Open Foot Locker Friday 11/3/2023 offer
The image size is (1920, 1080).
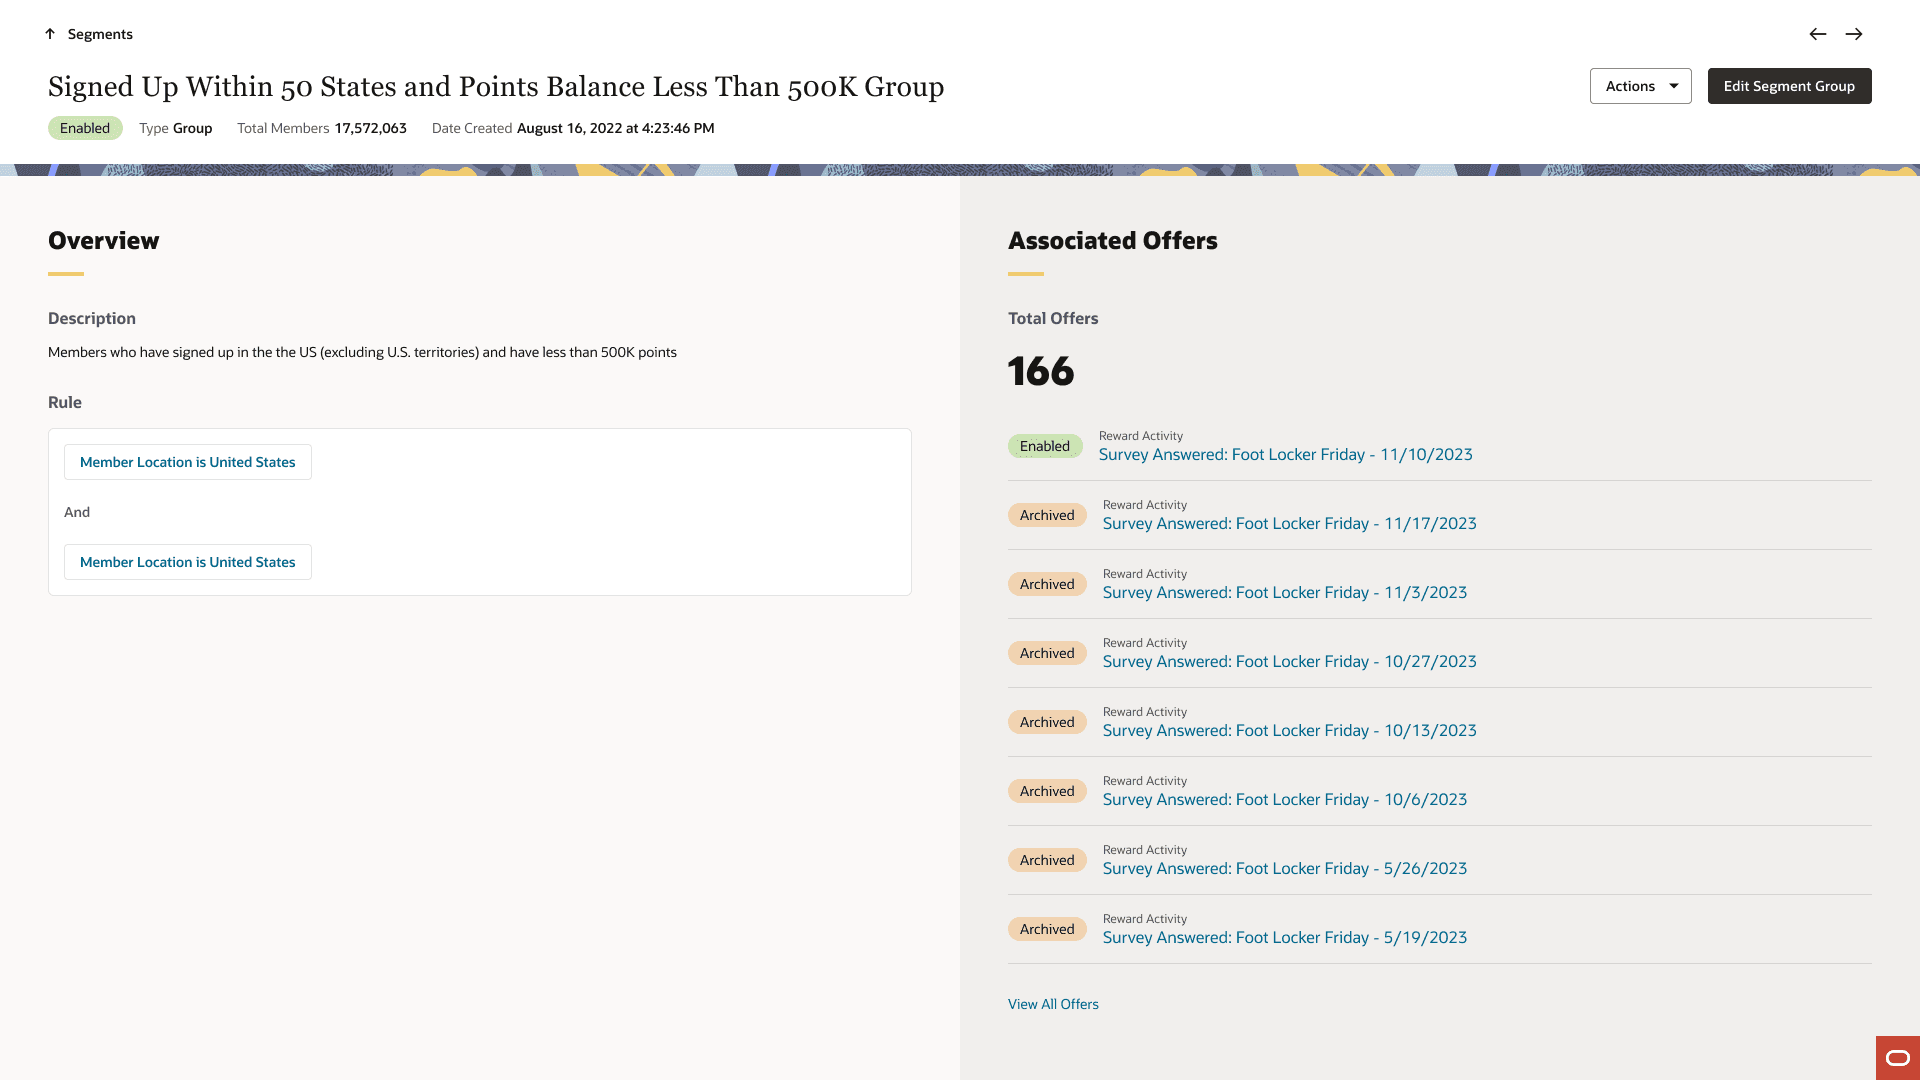pos(1284,593)
